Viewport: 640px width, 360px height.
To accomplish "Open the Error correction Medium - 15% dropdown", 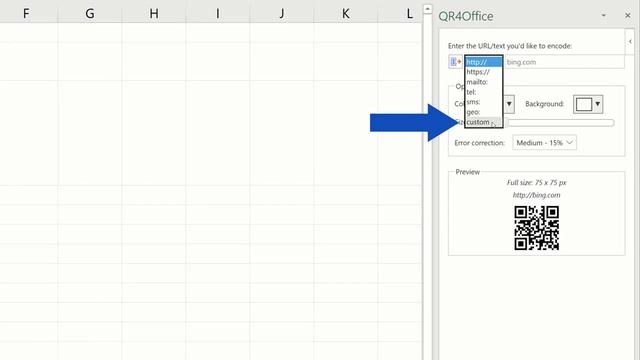I will click(544, 143).
